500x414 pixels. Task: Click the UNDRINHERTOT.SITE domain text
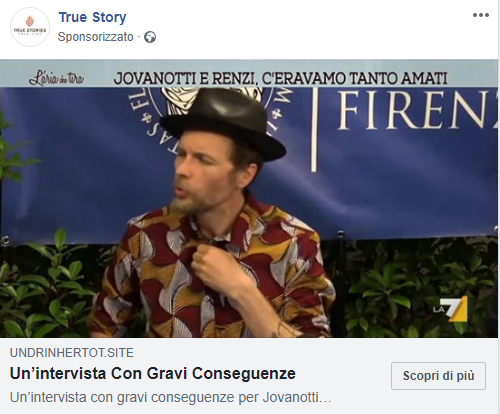pos(72,353)
